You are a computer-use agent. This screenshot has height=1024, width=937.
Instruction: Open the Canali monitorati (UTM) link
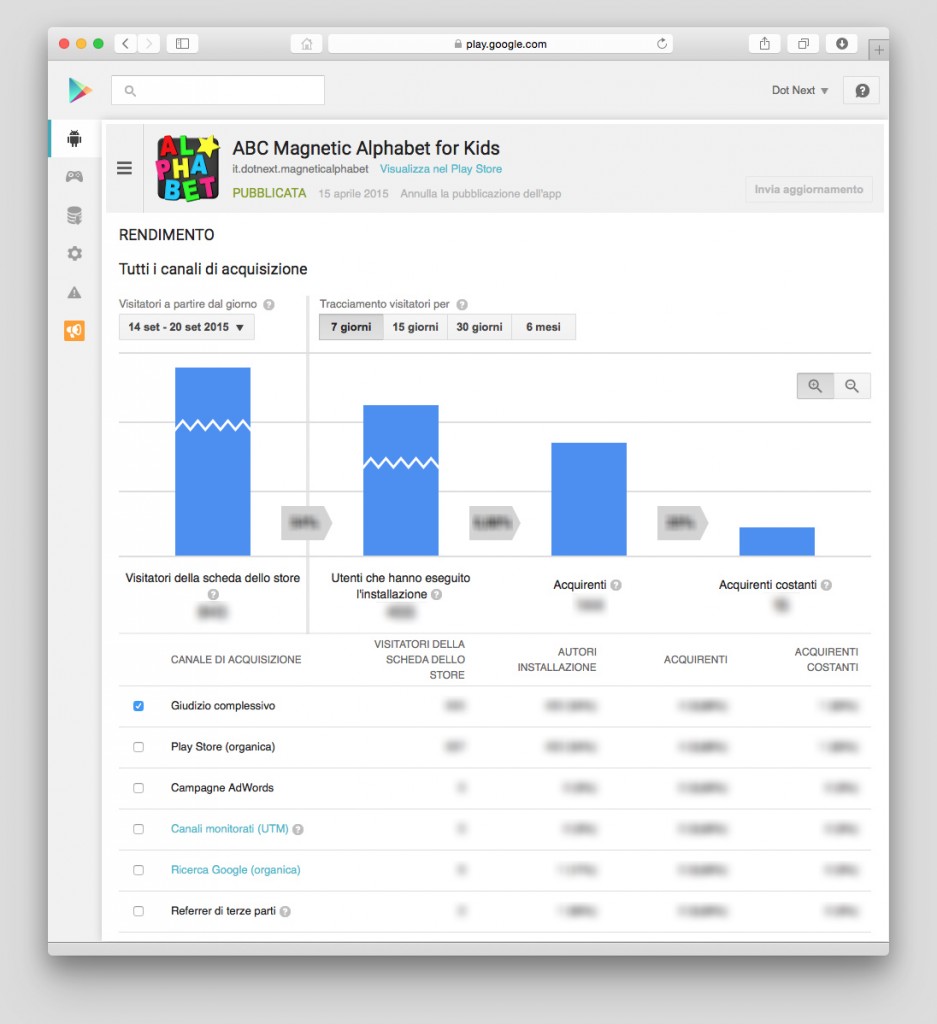pyautogui.click(x=229, y=829)
